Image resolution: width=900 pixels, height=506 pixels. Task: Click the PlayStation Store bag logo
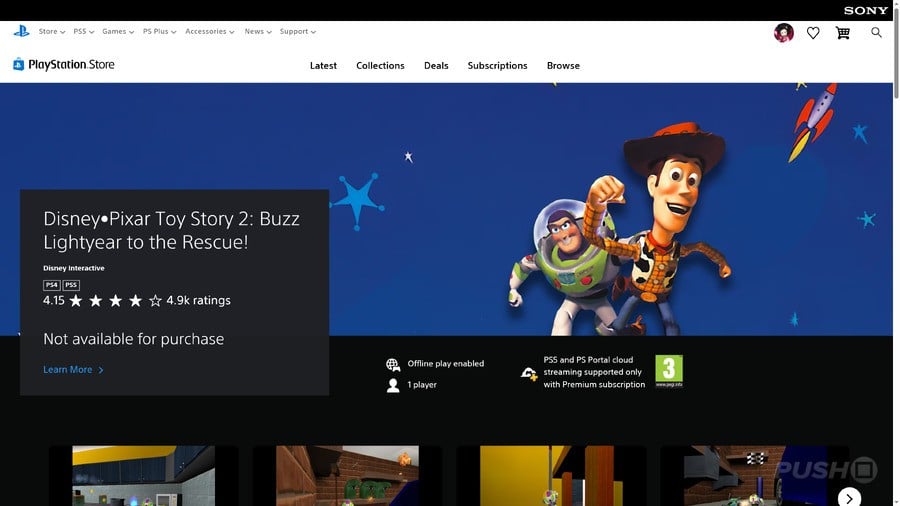(x=18, y=64)
